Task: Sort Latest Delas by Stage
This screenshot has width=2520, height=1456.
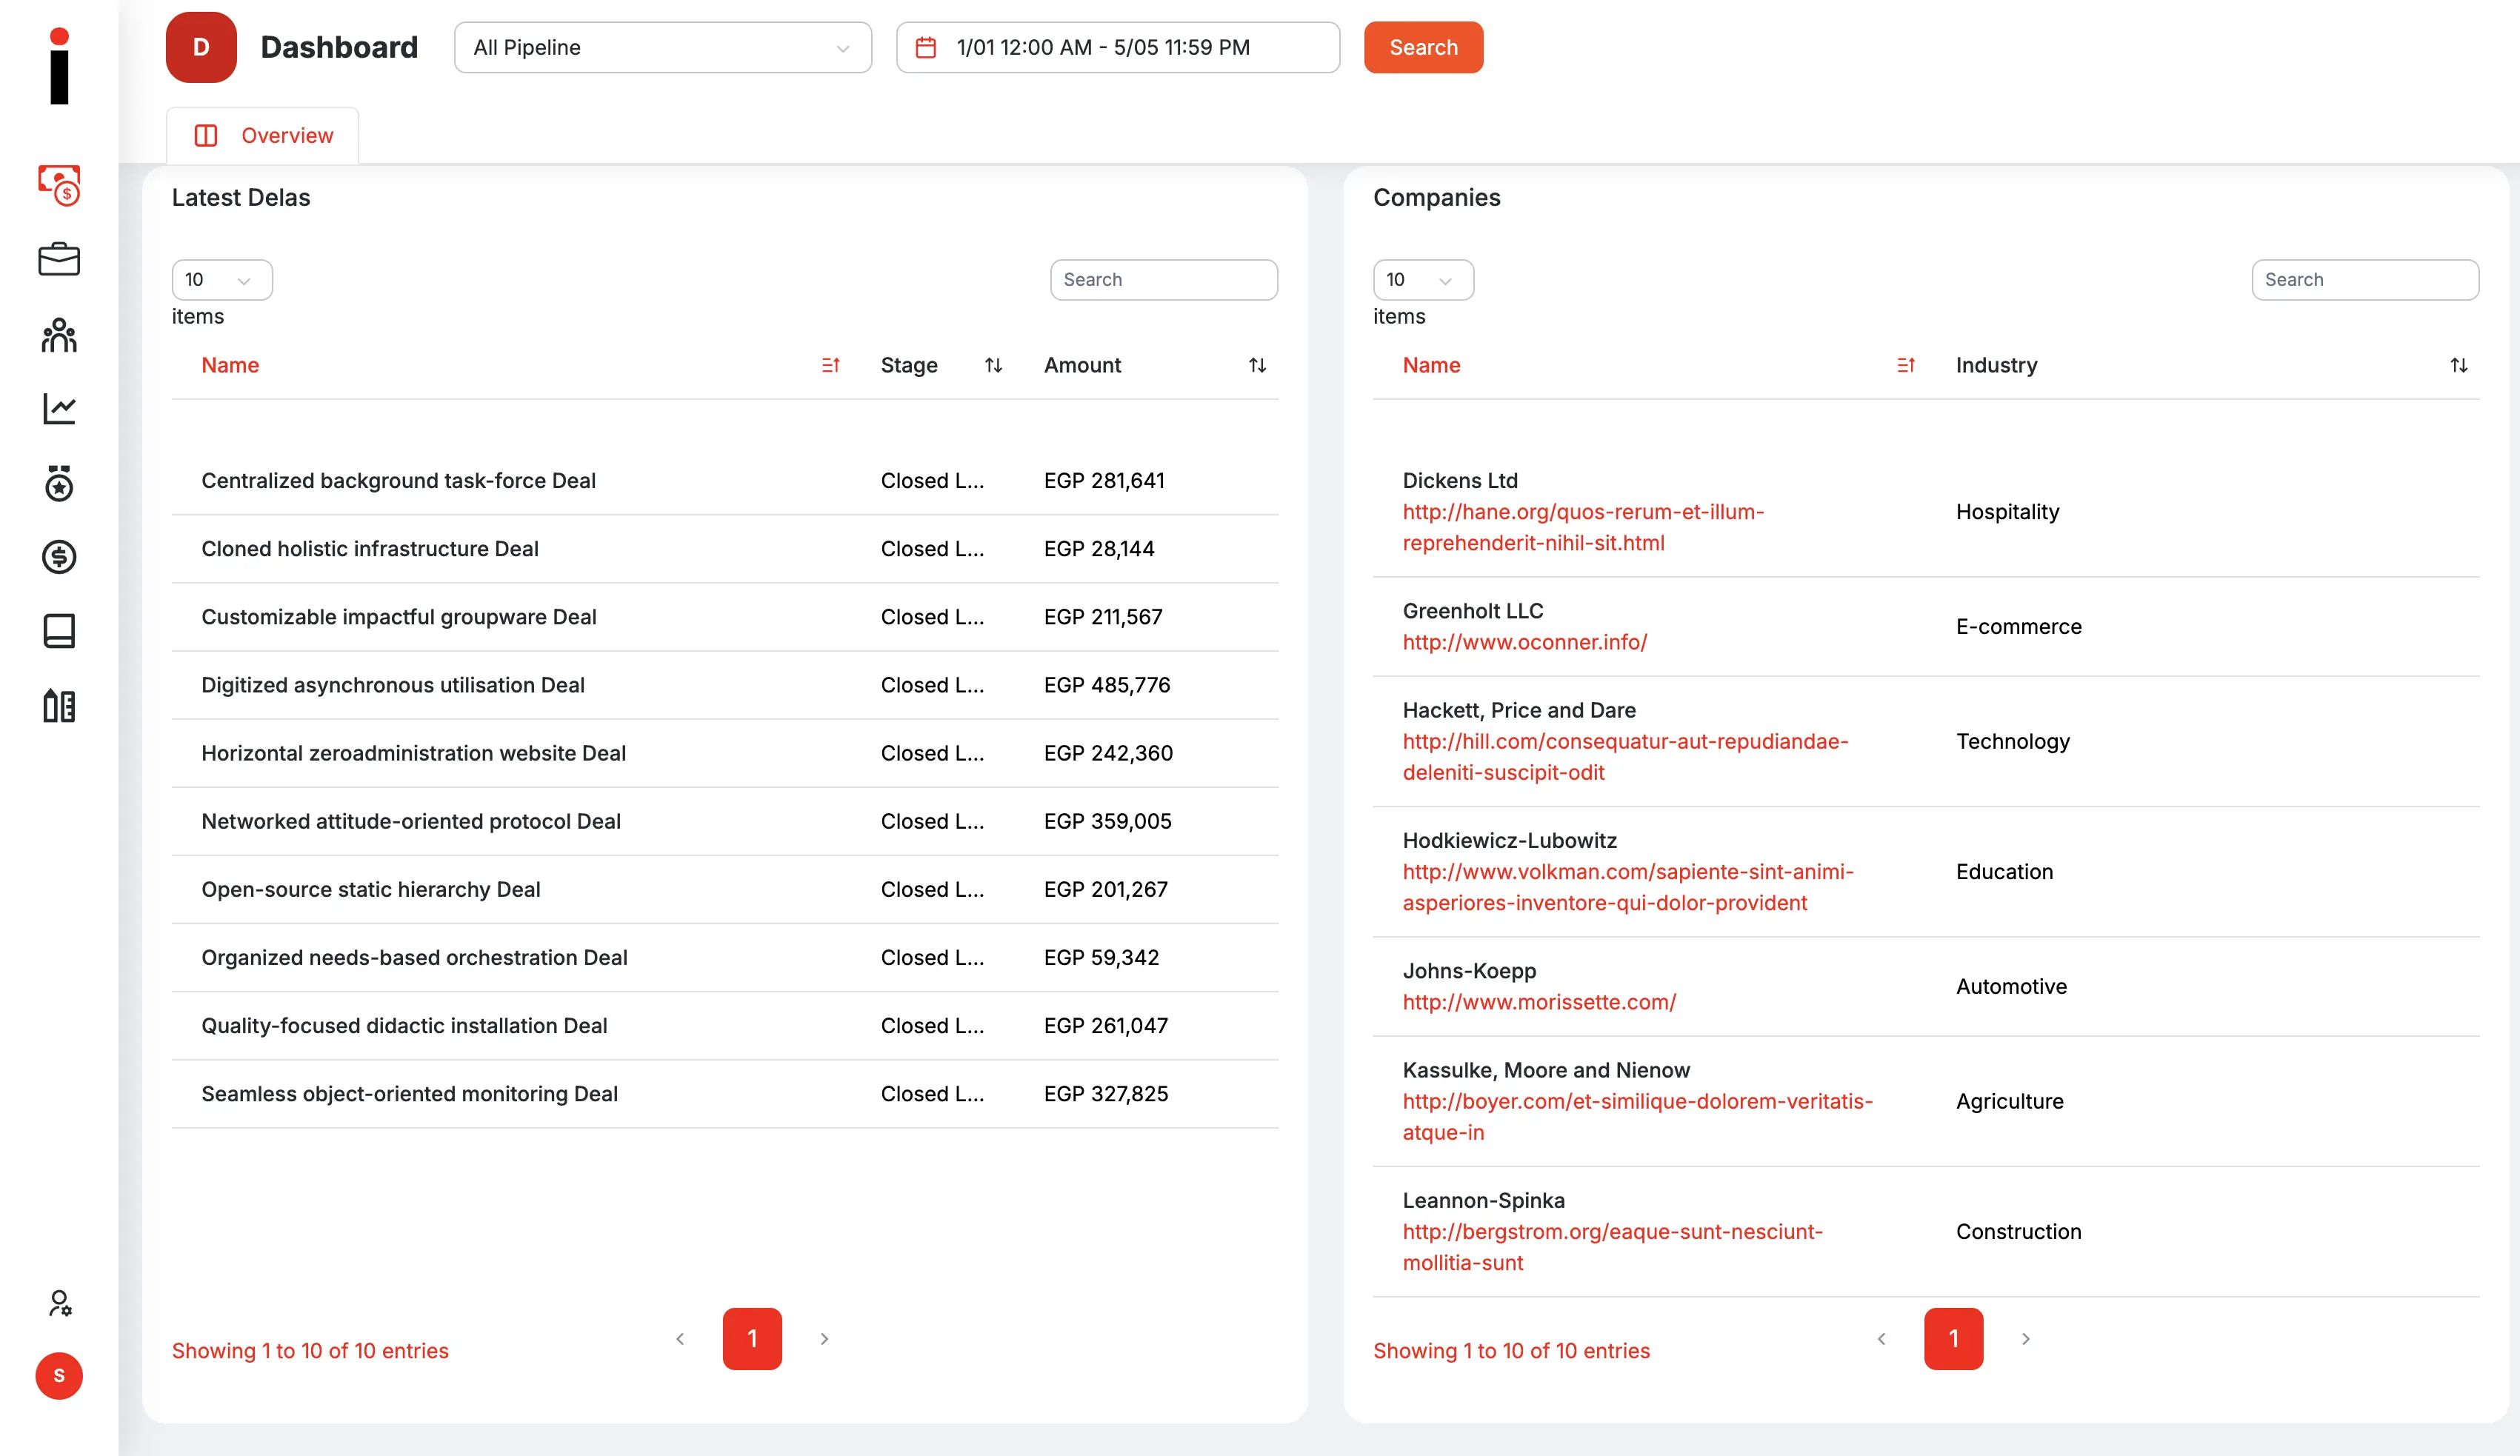Action: (993, 365)
